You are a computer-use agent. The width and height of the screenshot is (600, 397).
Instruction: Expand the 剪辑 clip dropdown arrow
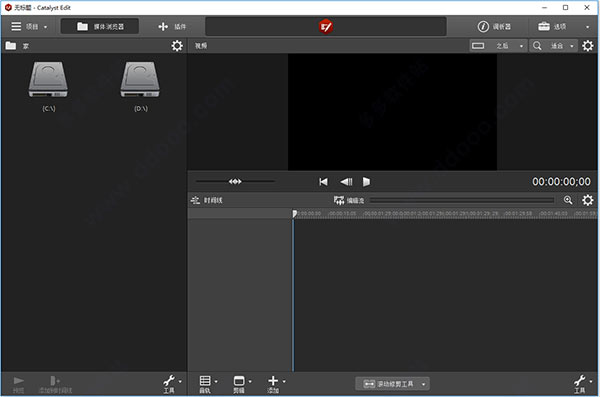point(250,381)
